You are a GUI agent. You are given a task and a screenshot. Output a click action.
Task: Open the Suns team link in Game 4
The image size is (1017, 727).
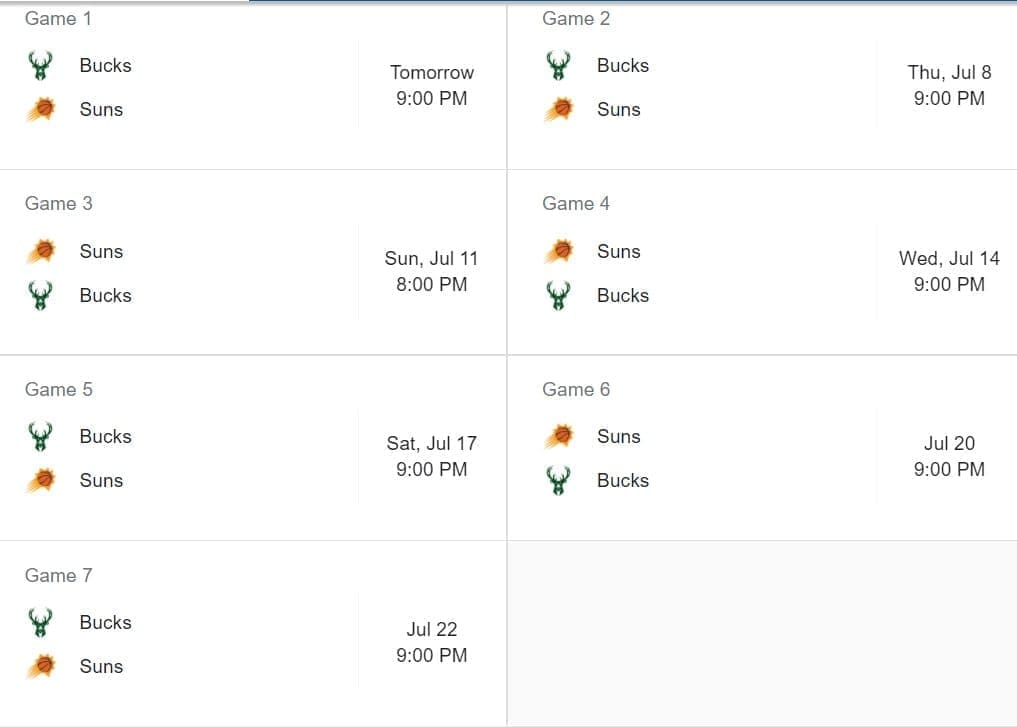pos(618,251)
